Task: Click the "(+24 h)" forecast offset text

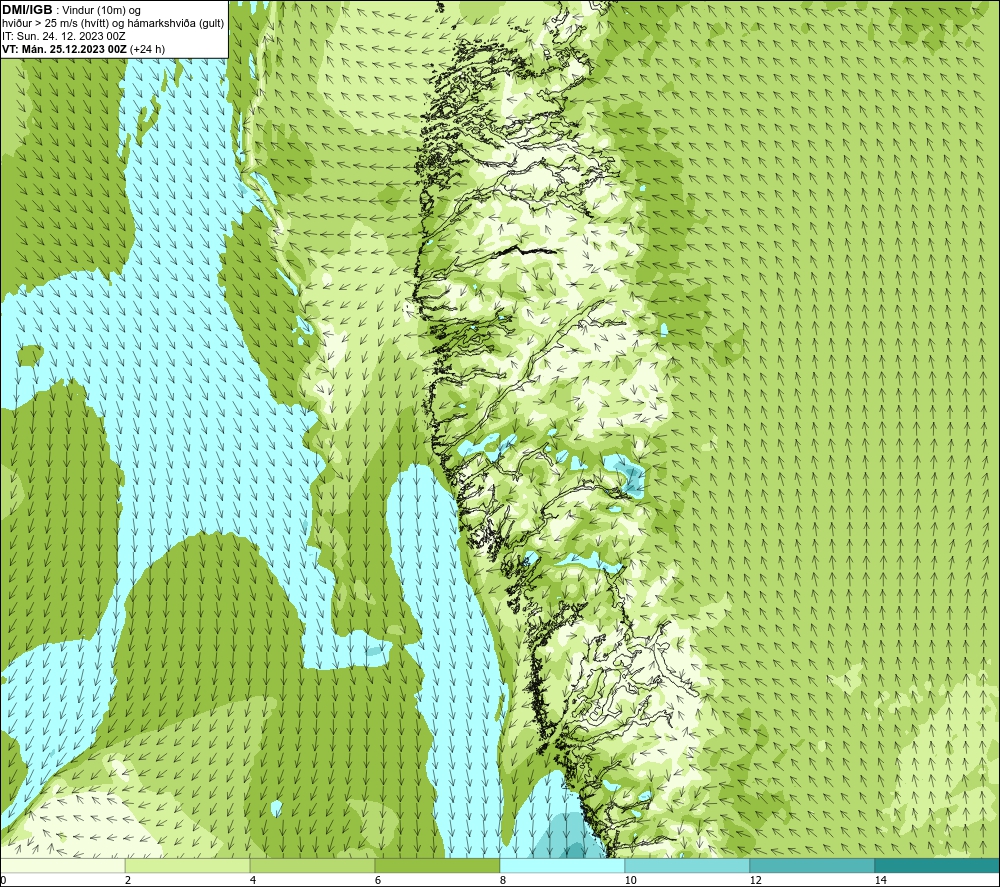Action: pyautogui.click(x=147, y=49)
